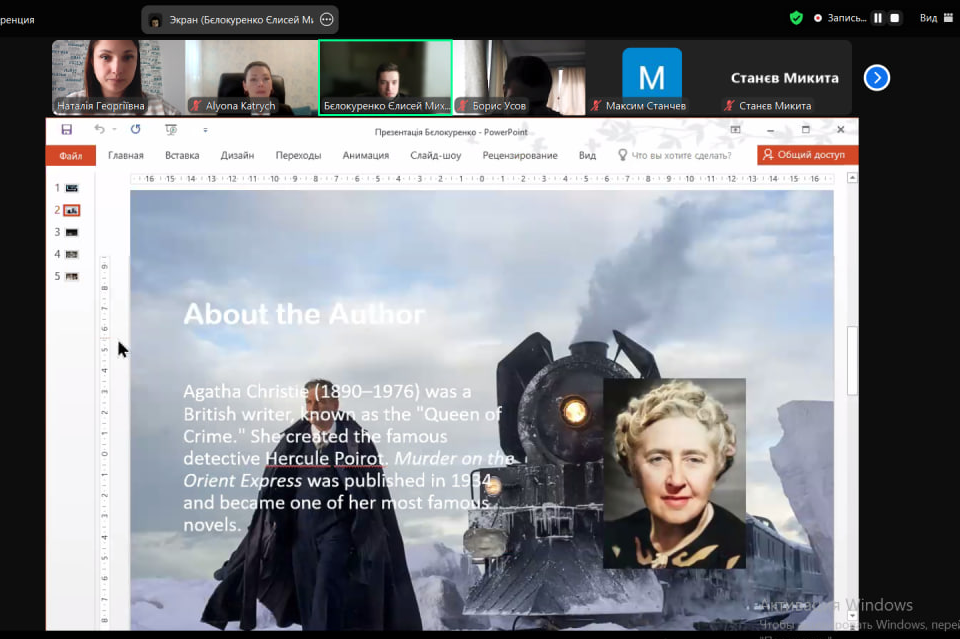
Task: Select slide 1 thumbnail
Action: click(72, 188)
